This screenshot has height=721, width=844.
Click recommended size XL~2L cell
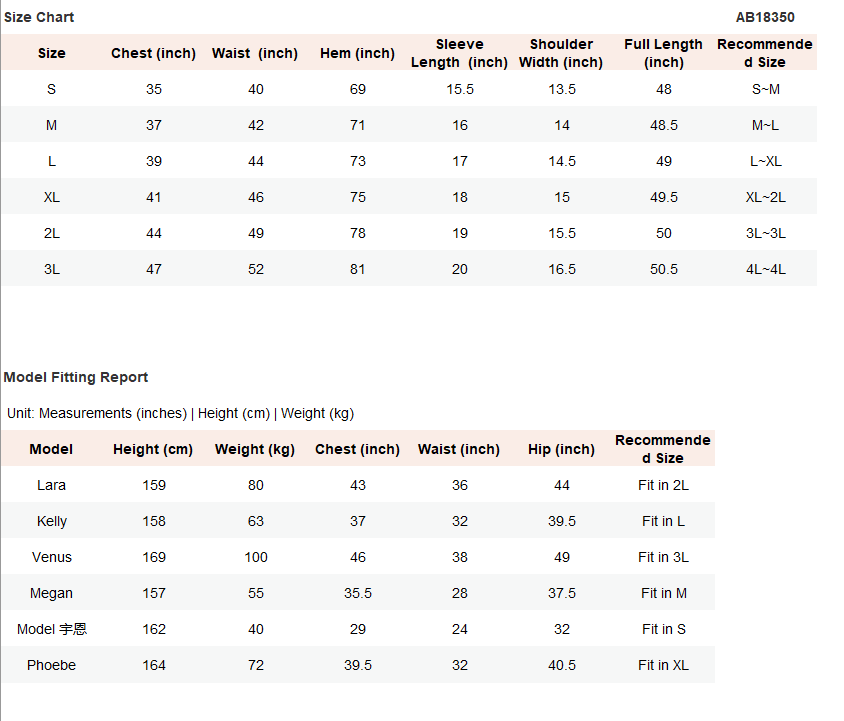(765, 197)
